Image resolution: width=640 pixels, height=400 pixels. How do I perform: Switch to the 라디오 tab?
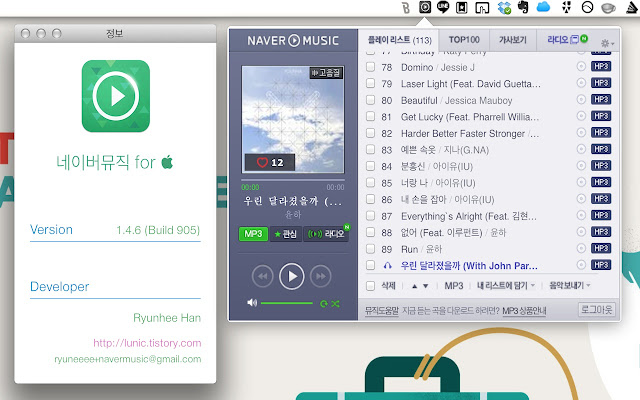(x=567, y=40)
